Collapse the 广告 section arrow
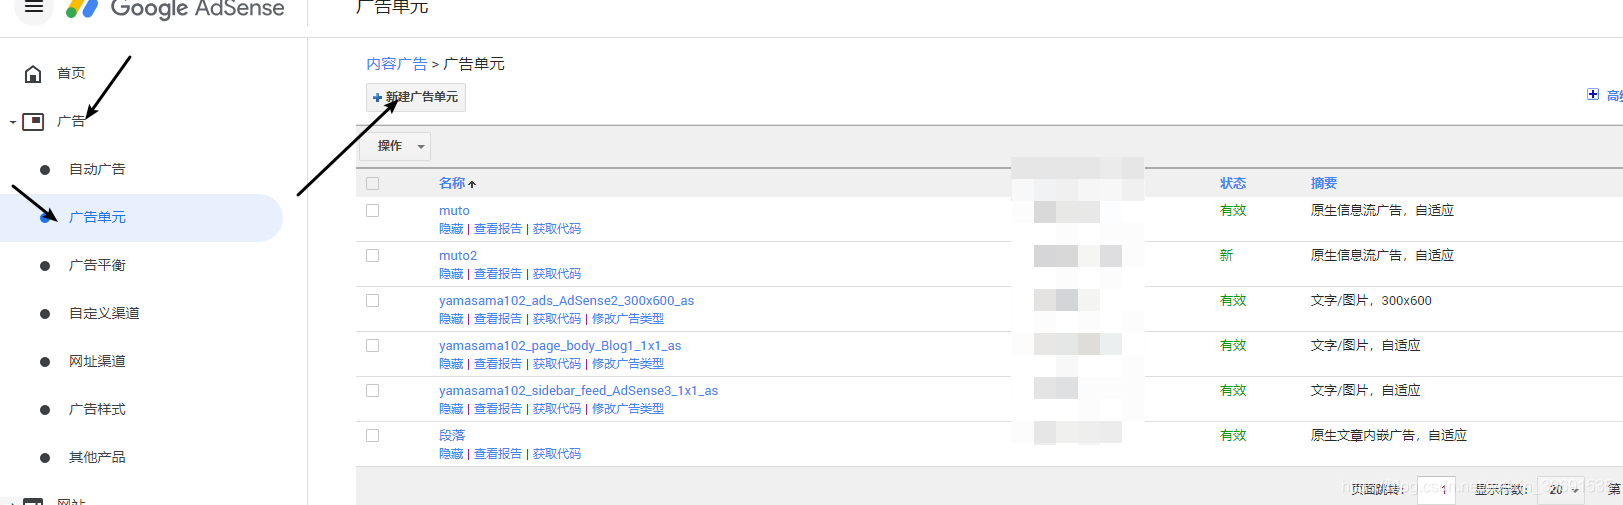 pos(13,123)
